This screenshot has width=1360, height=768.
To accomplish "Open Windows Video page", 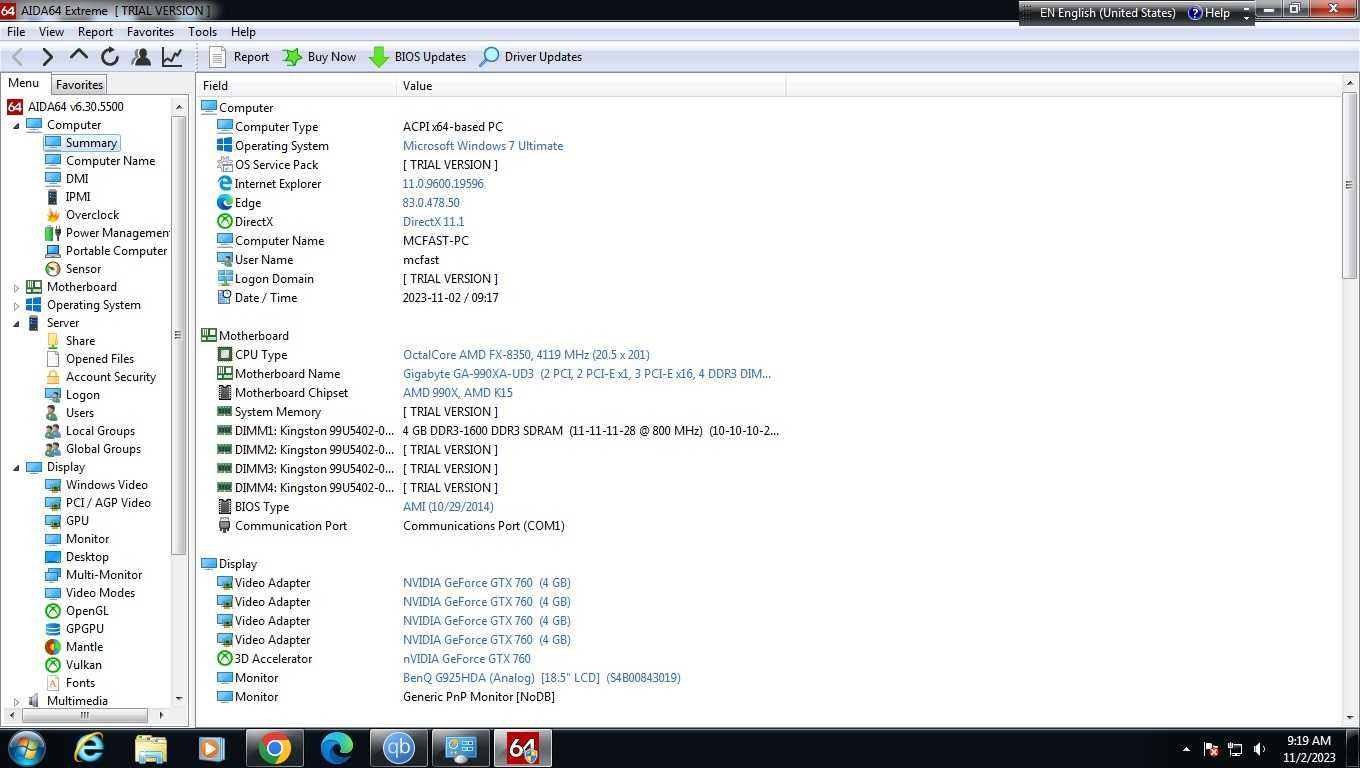I will click(x=106, y=485).
